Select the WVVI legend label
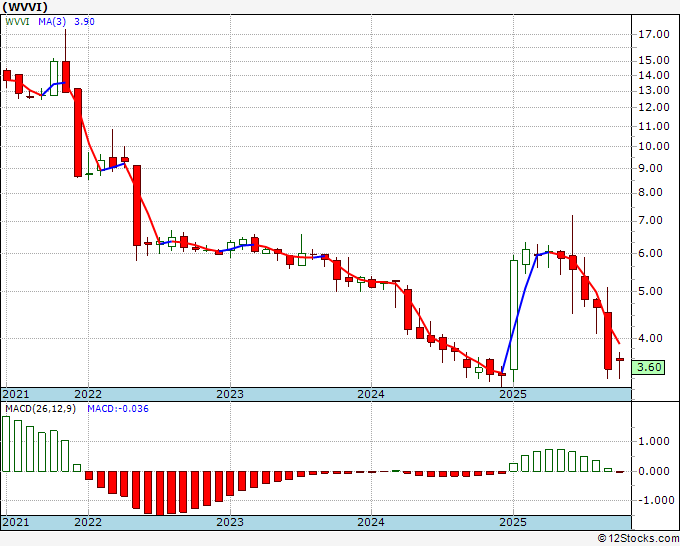 coord(17,22)
